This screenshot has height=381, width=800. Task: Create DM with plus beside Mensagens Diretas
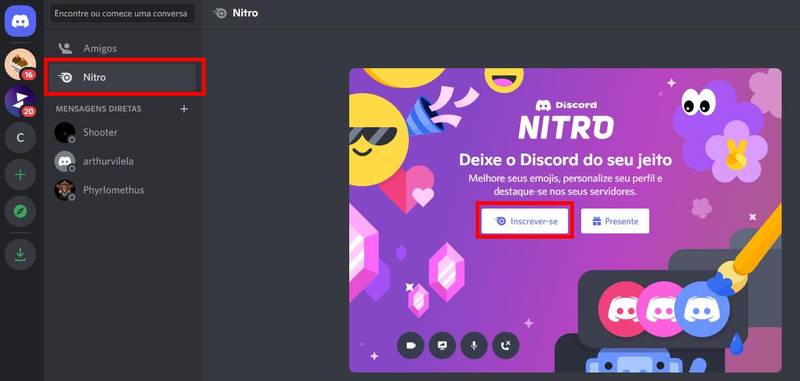click(x=184, y=109)
